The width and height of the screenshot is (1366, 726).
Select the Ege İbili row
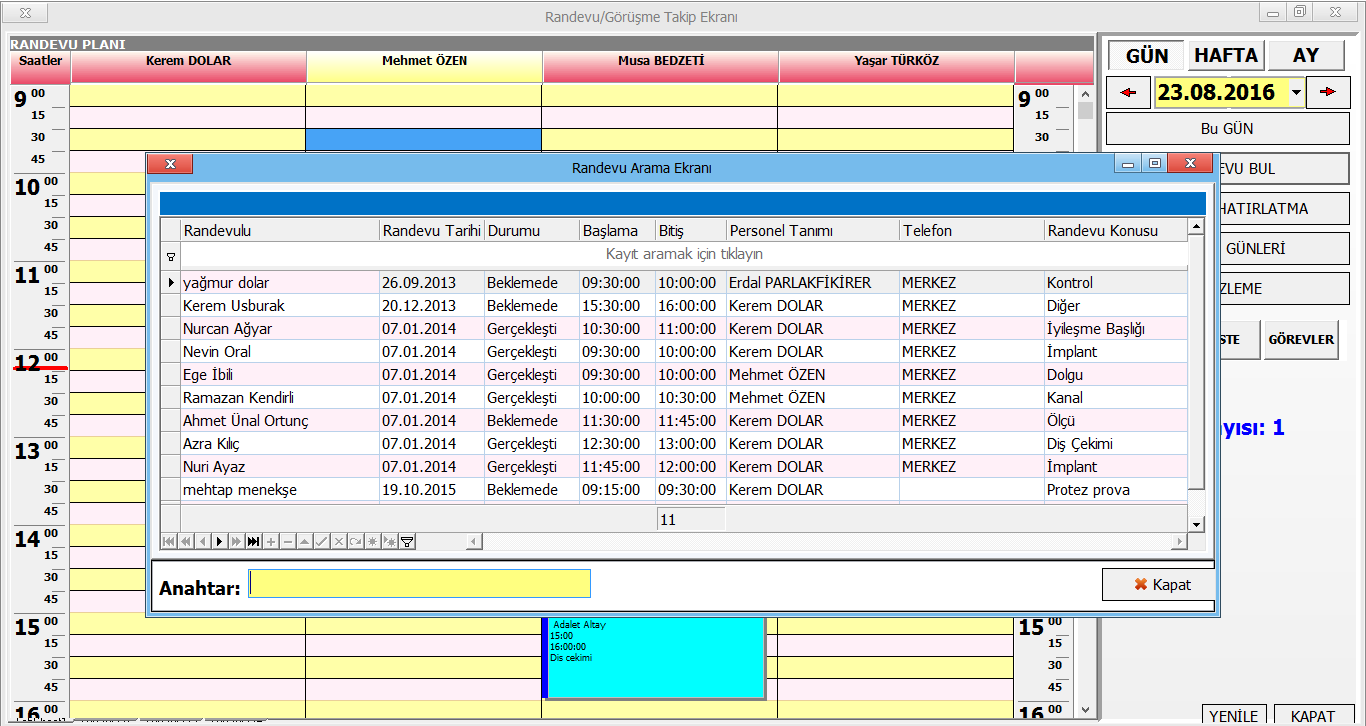click(x=674, y=375)
